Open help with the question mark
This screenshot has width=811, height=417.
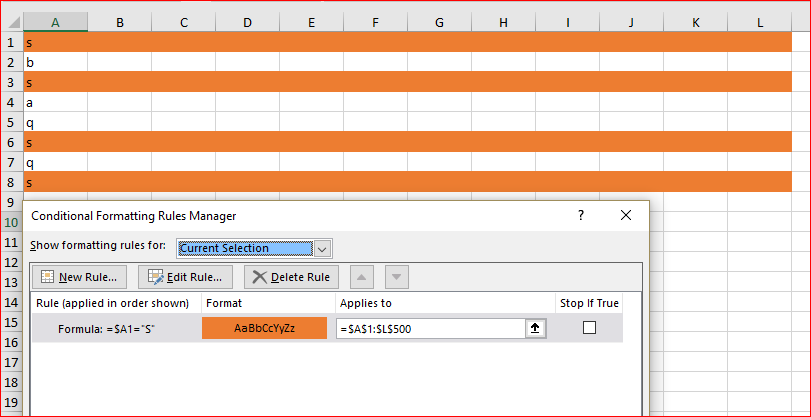point(581,216)
